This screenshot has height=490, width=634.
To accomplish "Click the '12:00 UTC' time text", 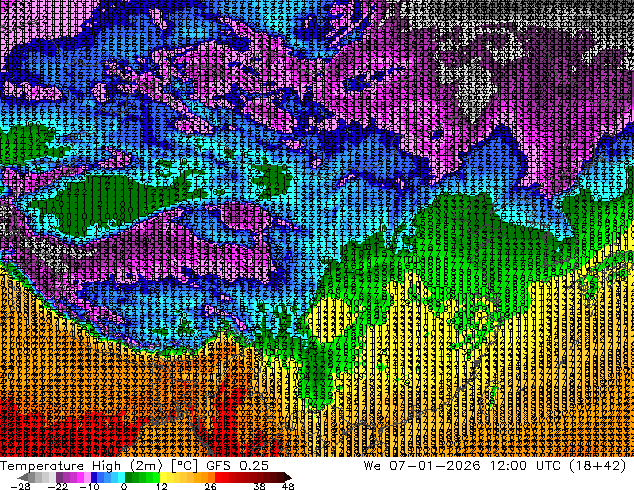I will click(525, 466).
